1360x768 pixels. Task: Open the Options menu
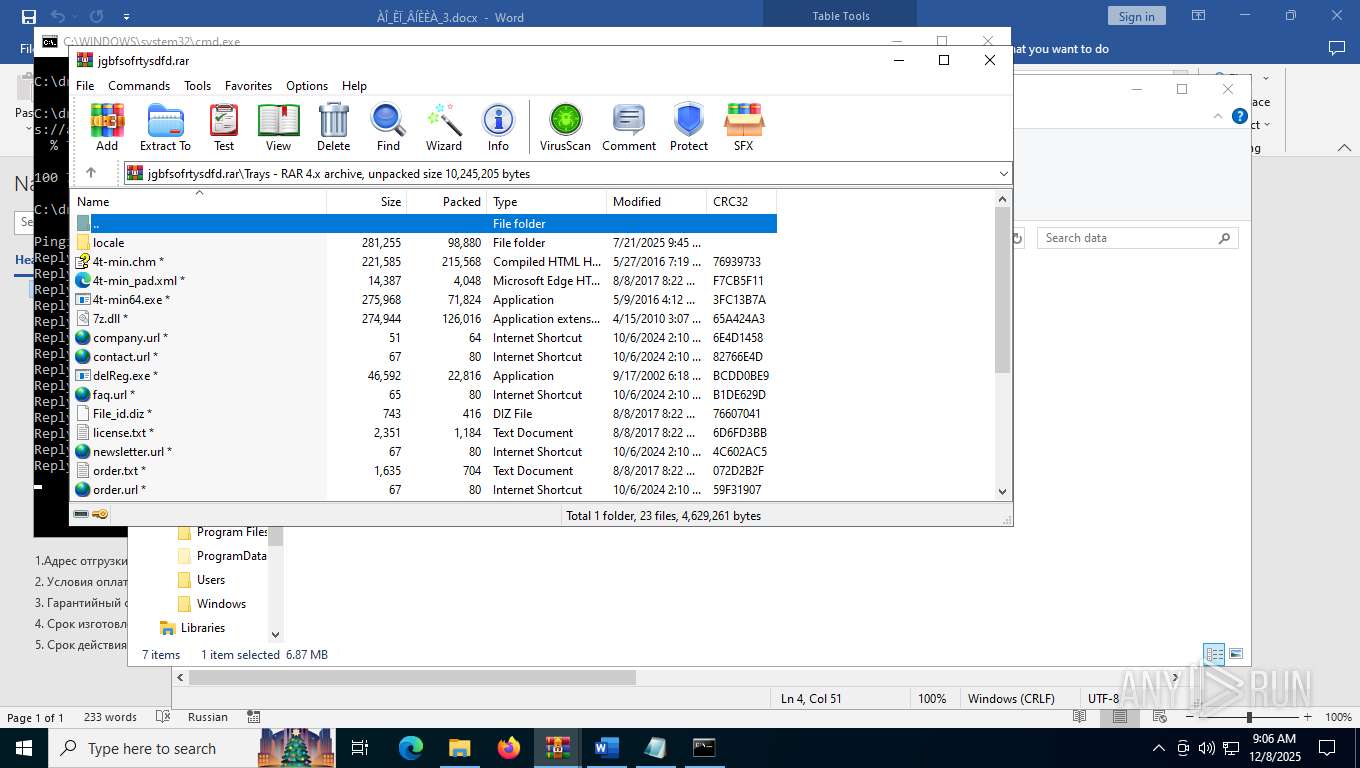307,86
